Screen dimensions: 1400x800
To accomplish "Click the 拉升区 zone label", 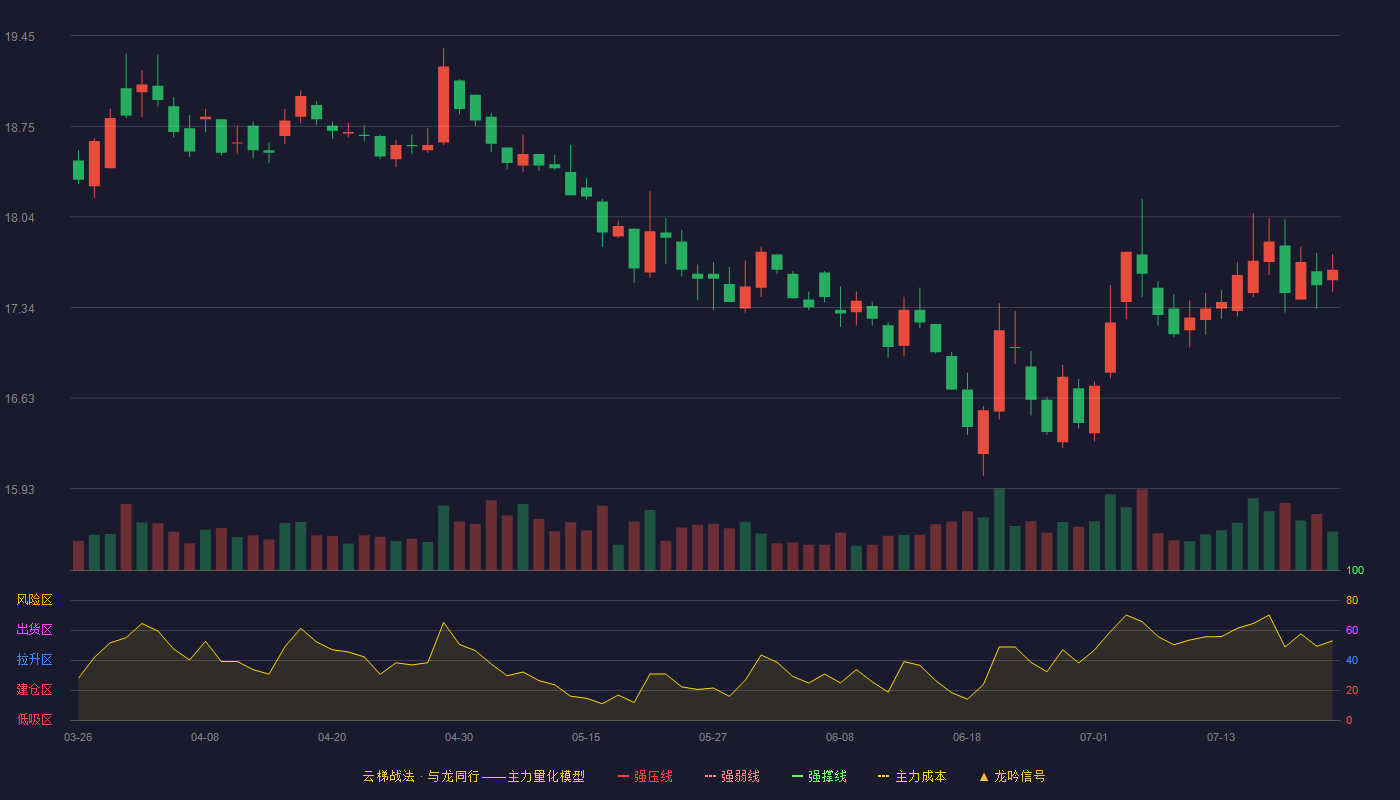I will 34,660.
